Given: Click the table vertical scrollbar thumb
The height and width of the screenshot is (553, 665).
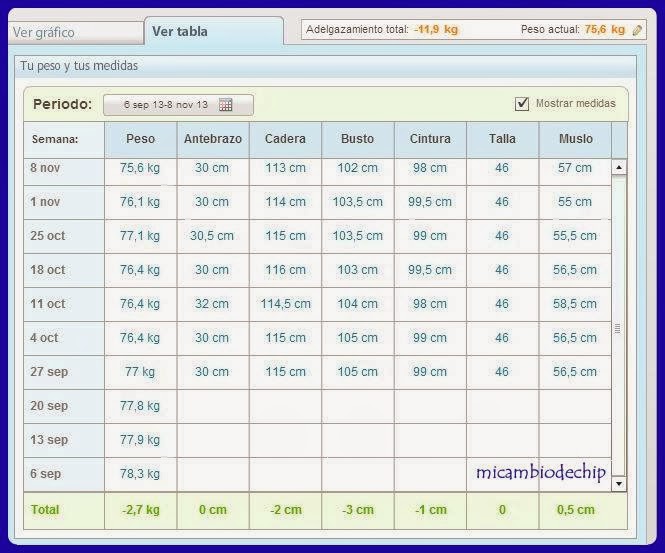Looking at the screenshot, I should coord(619,325).
